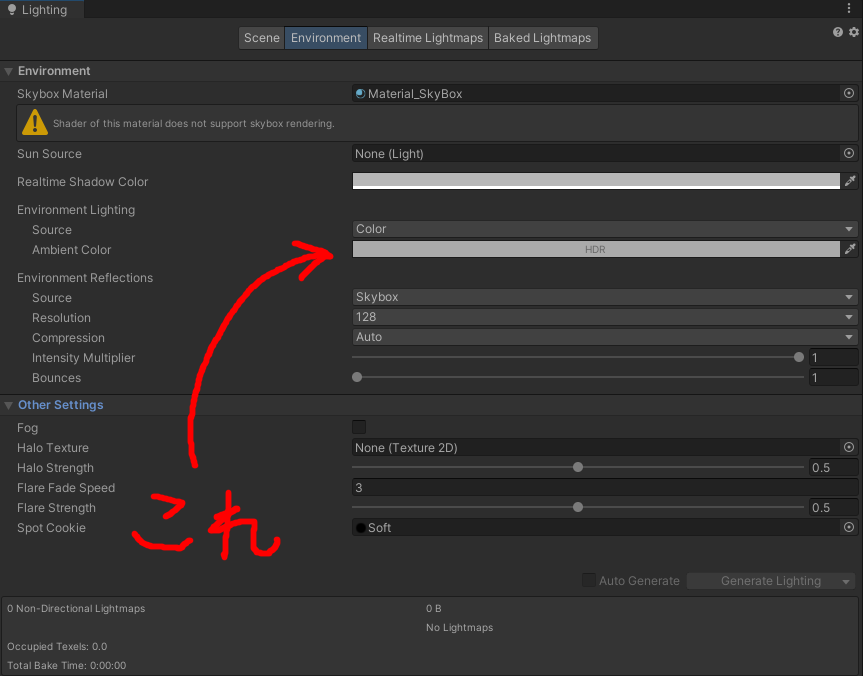Click the Sun Source object selector circle
The width and height of the screenshot is (863, 676).
pos(848,153)
